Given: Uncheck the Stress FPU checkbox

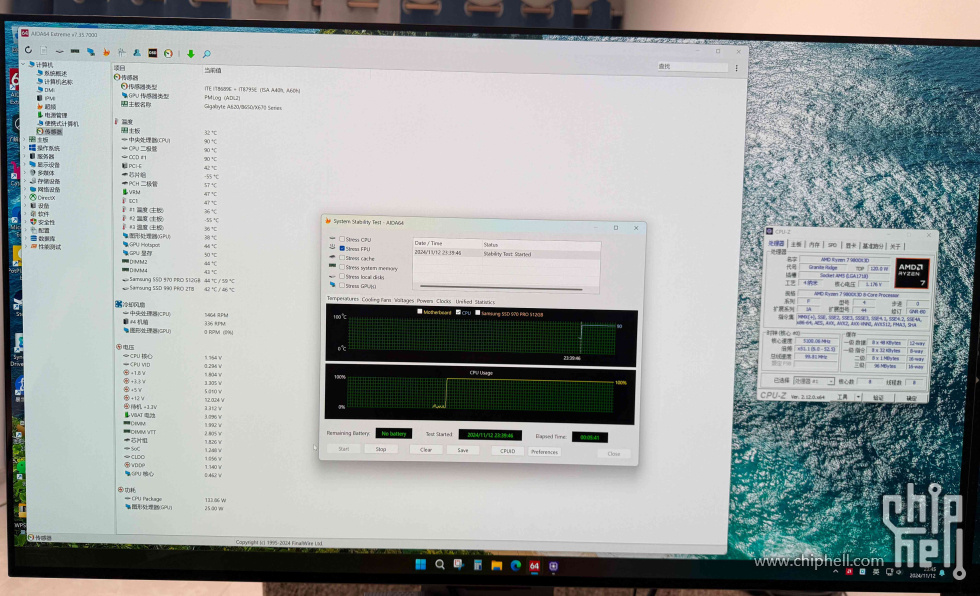Looking at the screenshot, I should tap(342, 248).
